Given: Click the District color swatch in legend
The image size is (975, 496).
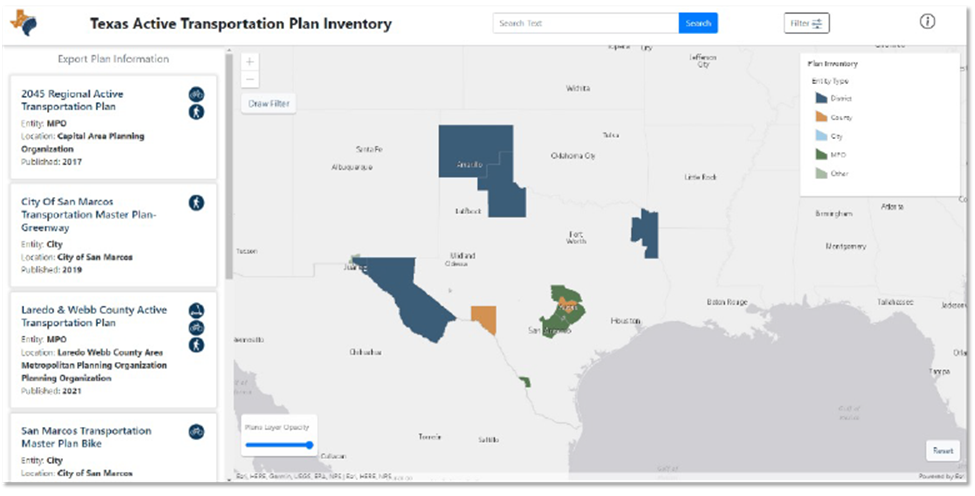Looking at the screenshot, I should coord(821,98).
